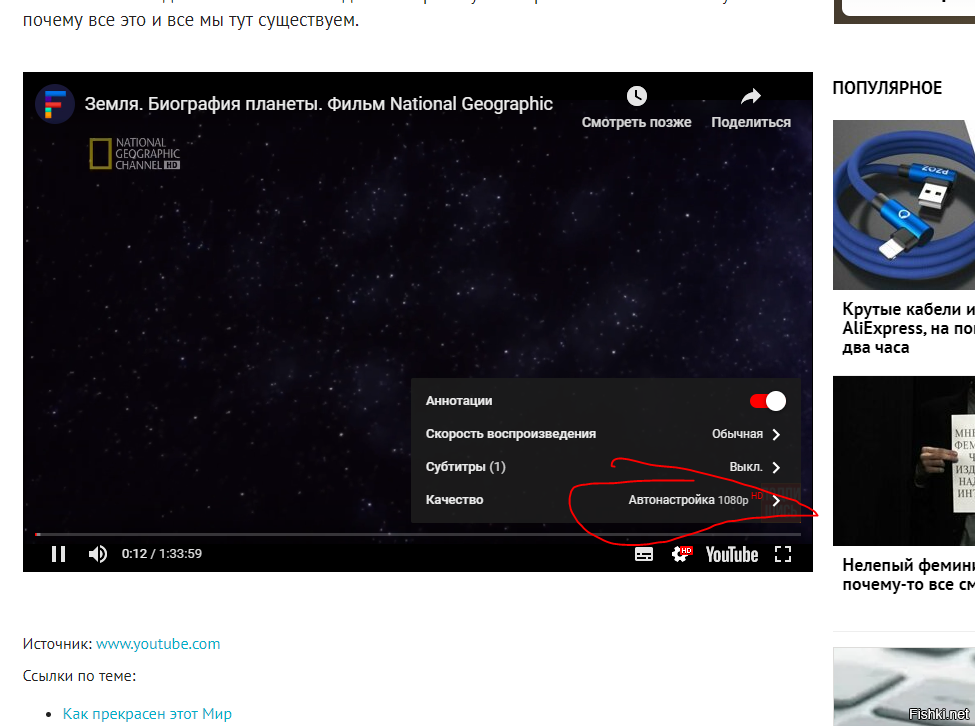Open link Как прекрасен этот Мир
975x726 pixels.
pyautogui.click(x=147, y=713)
